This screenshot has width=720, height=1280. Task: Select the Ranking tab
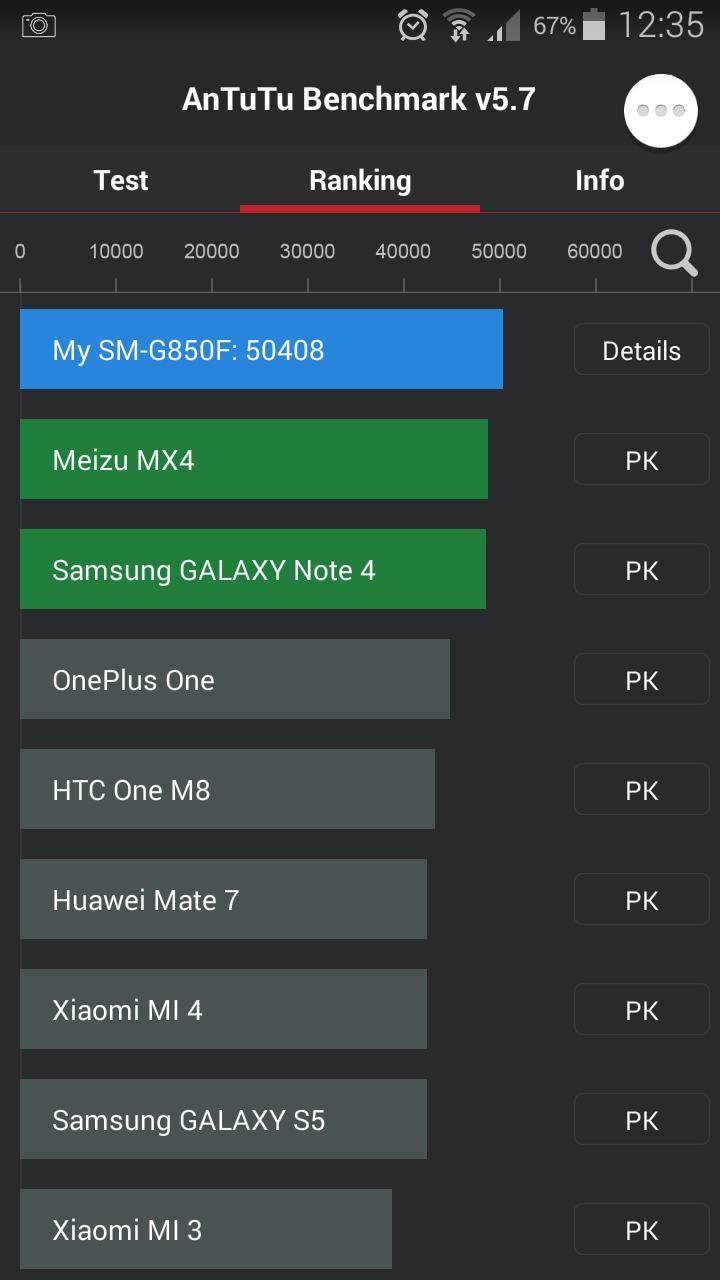click(360, 181)
